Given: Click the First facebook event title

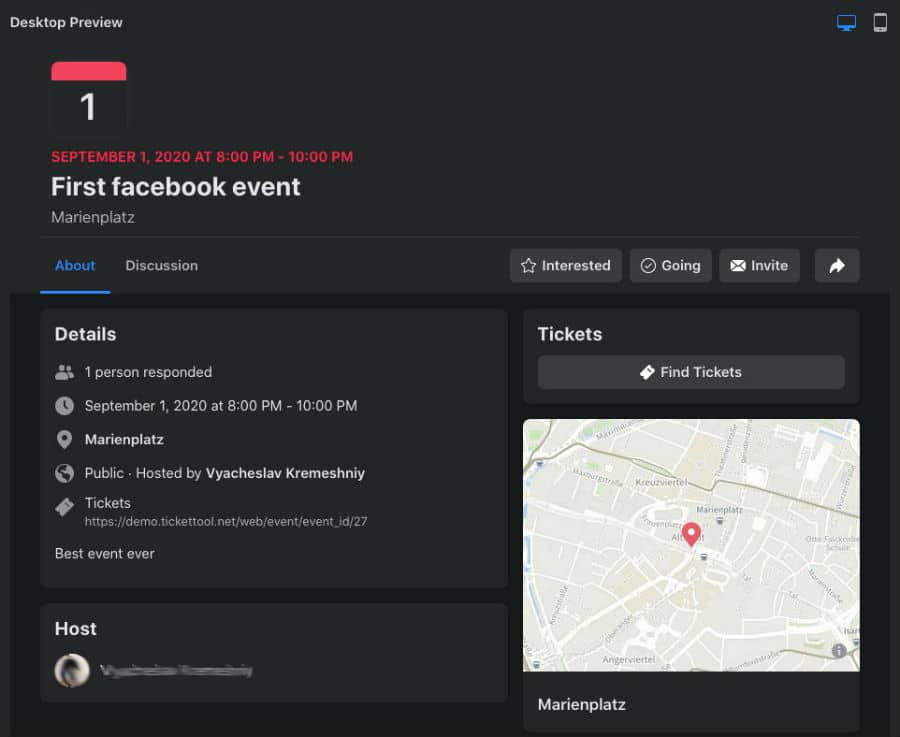Looking at the screenshot, I should pyautogui.click(x=176, y=187).
